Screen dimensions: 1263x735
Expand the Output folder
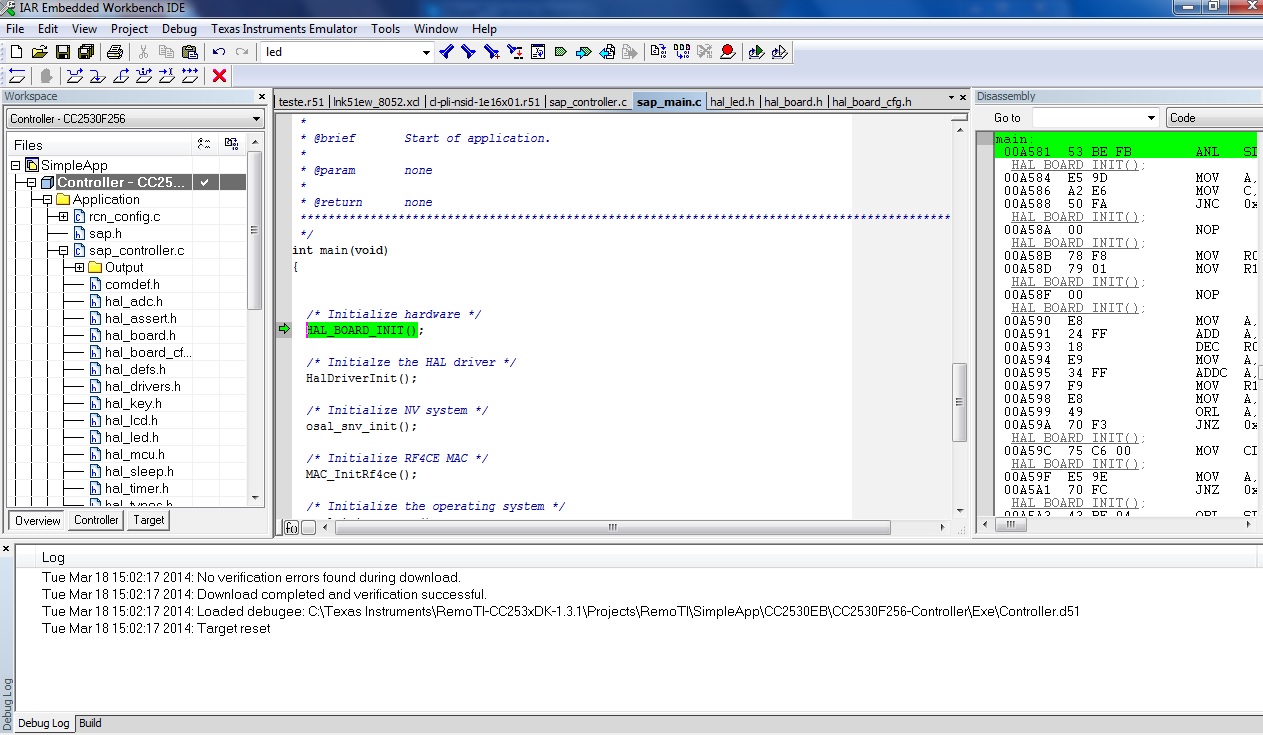[79, 267]
